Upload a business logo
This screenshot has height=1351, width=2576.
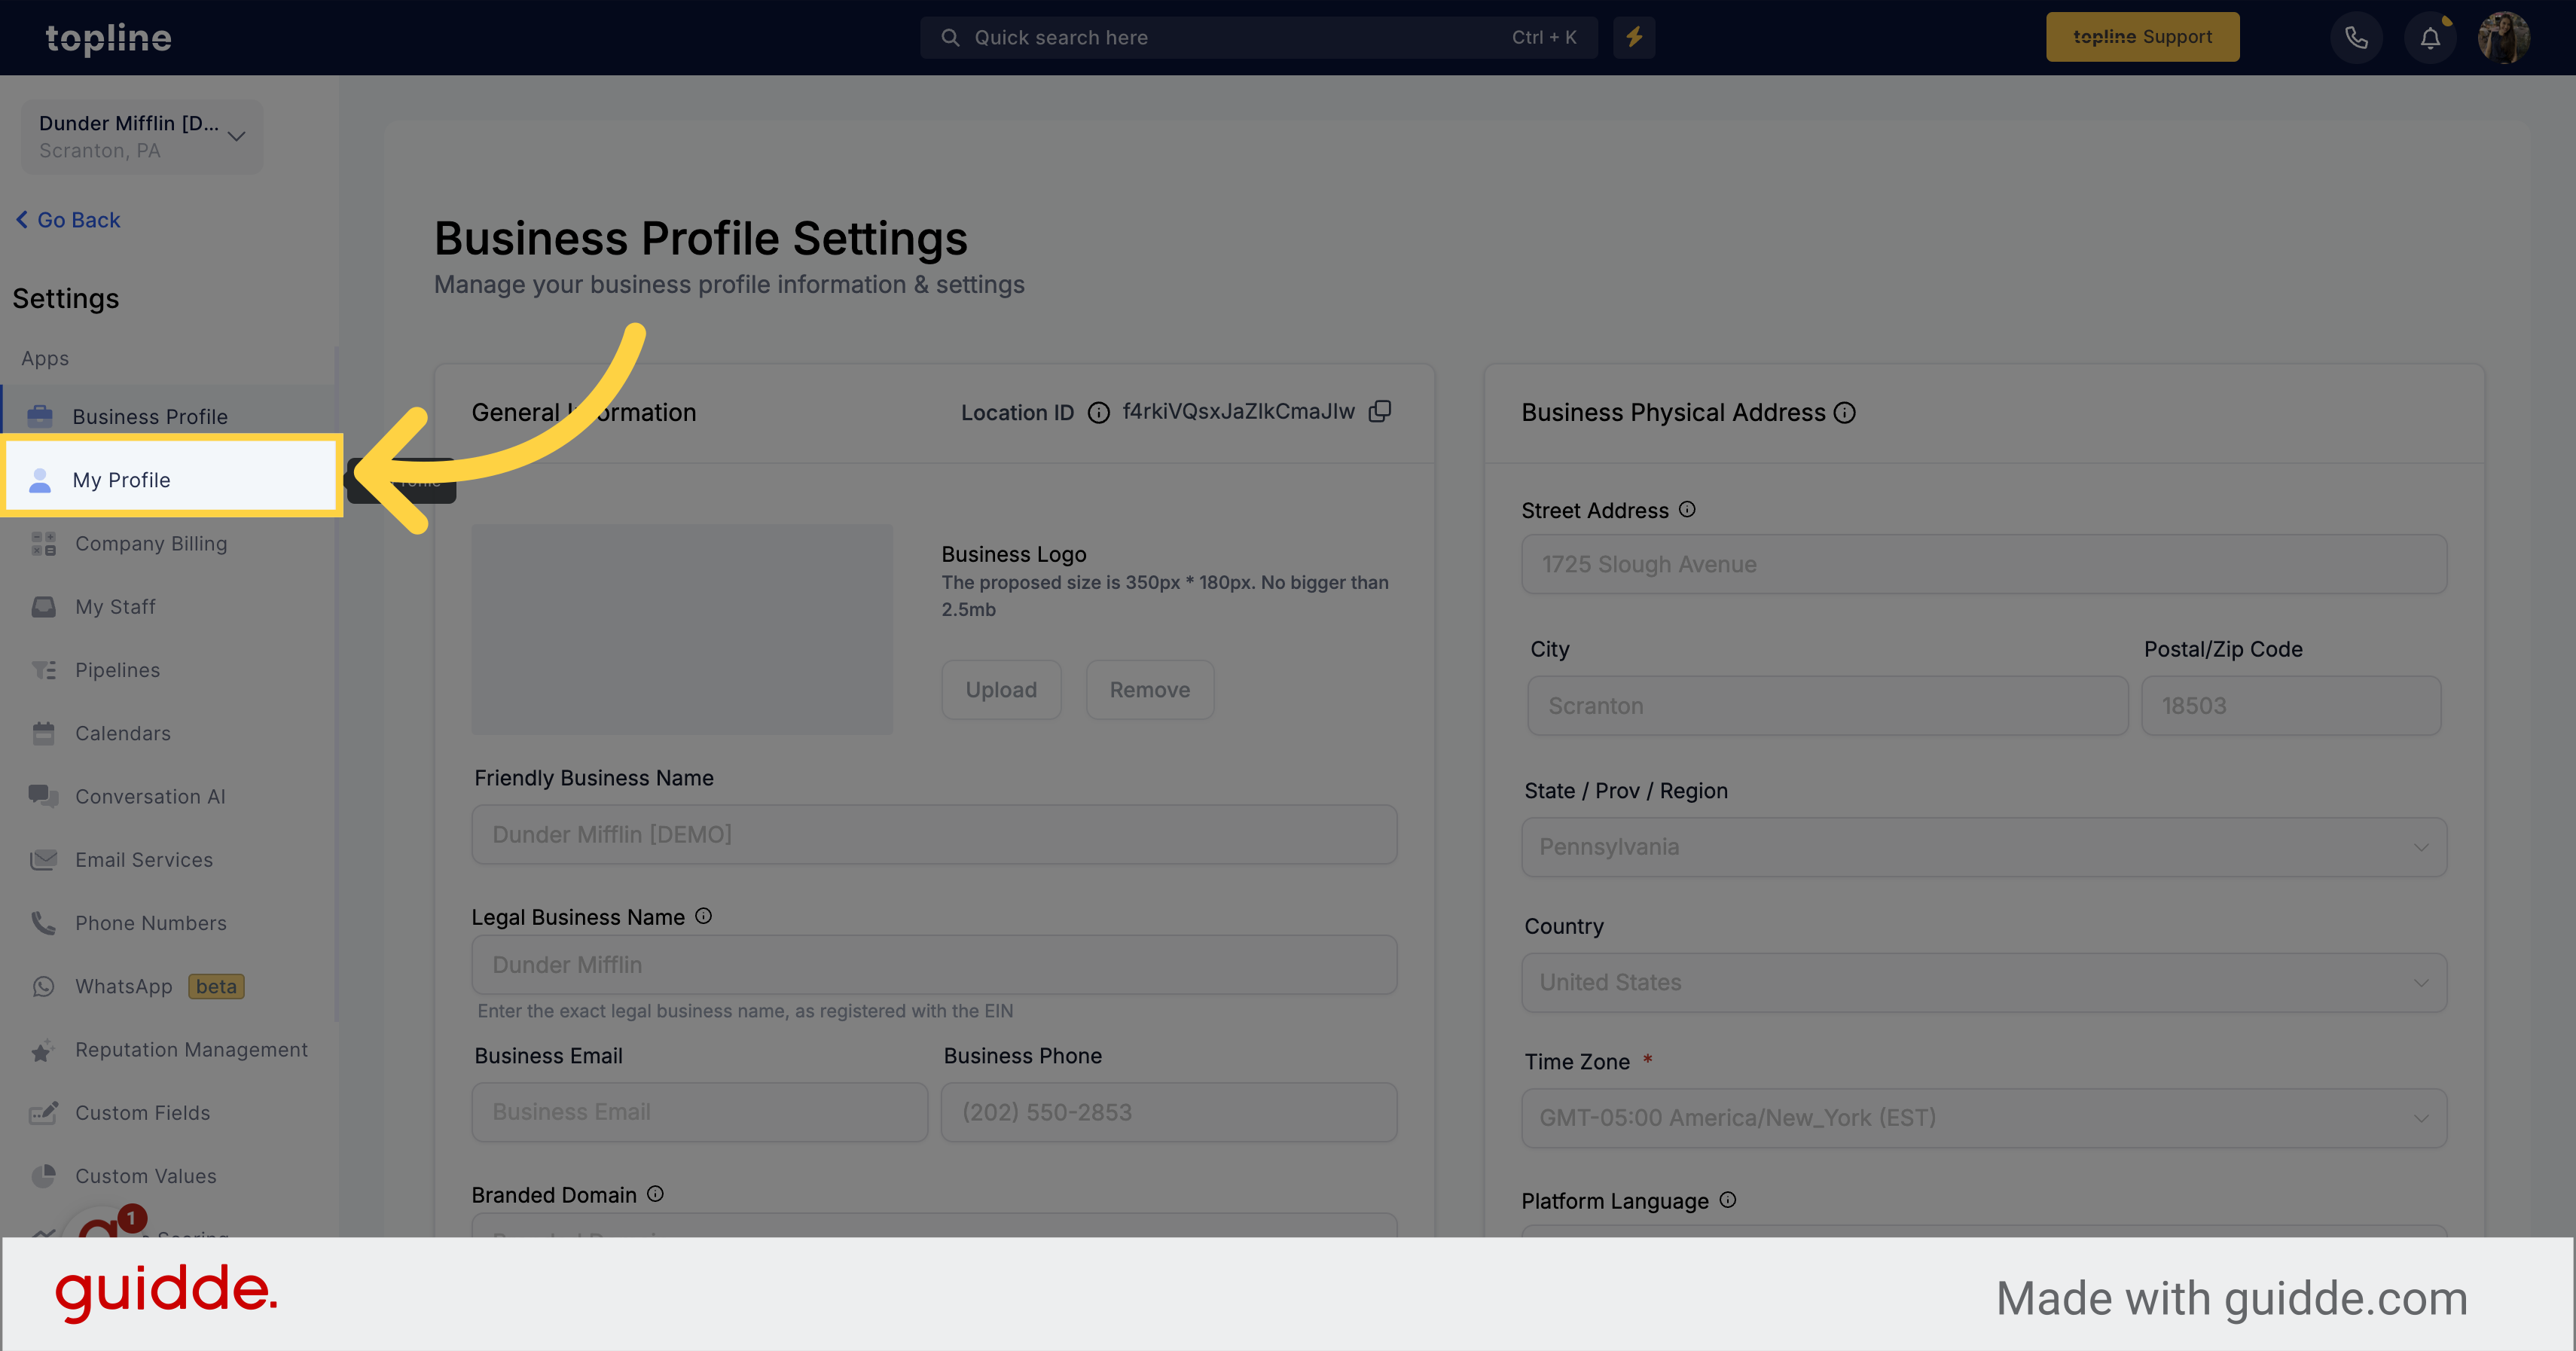1001,689
